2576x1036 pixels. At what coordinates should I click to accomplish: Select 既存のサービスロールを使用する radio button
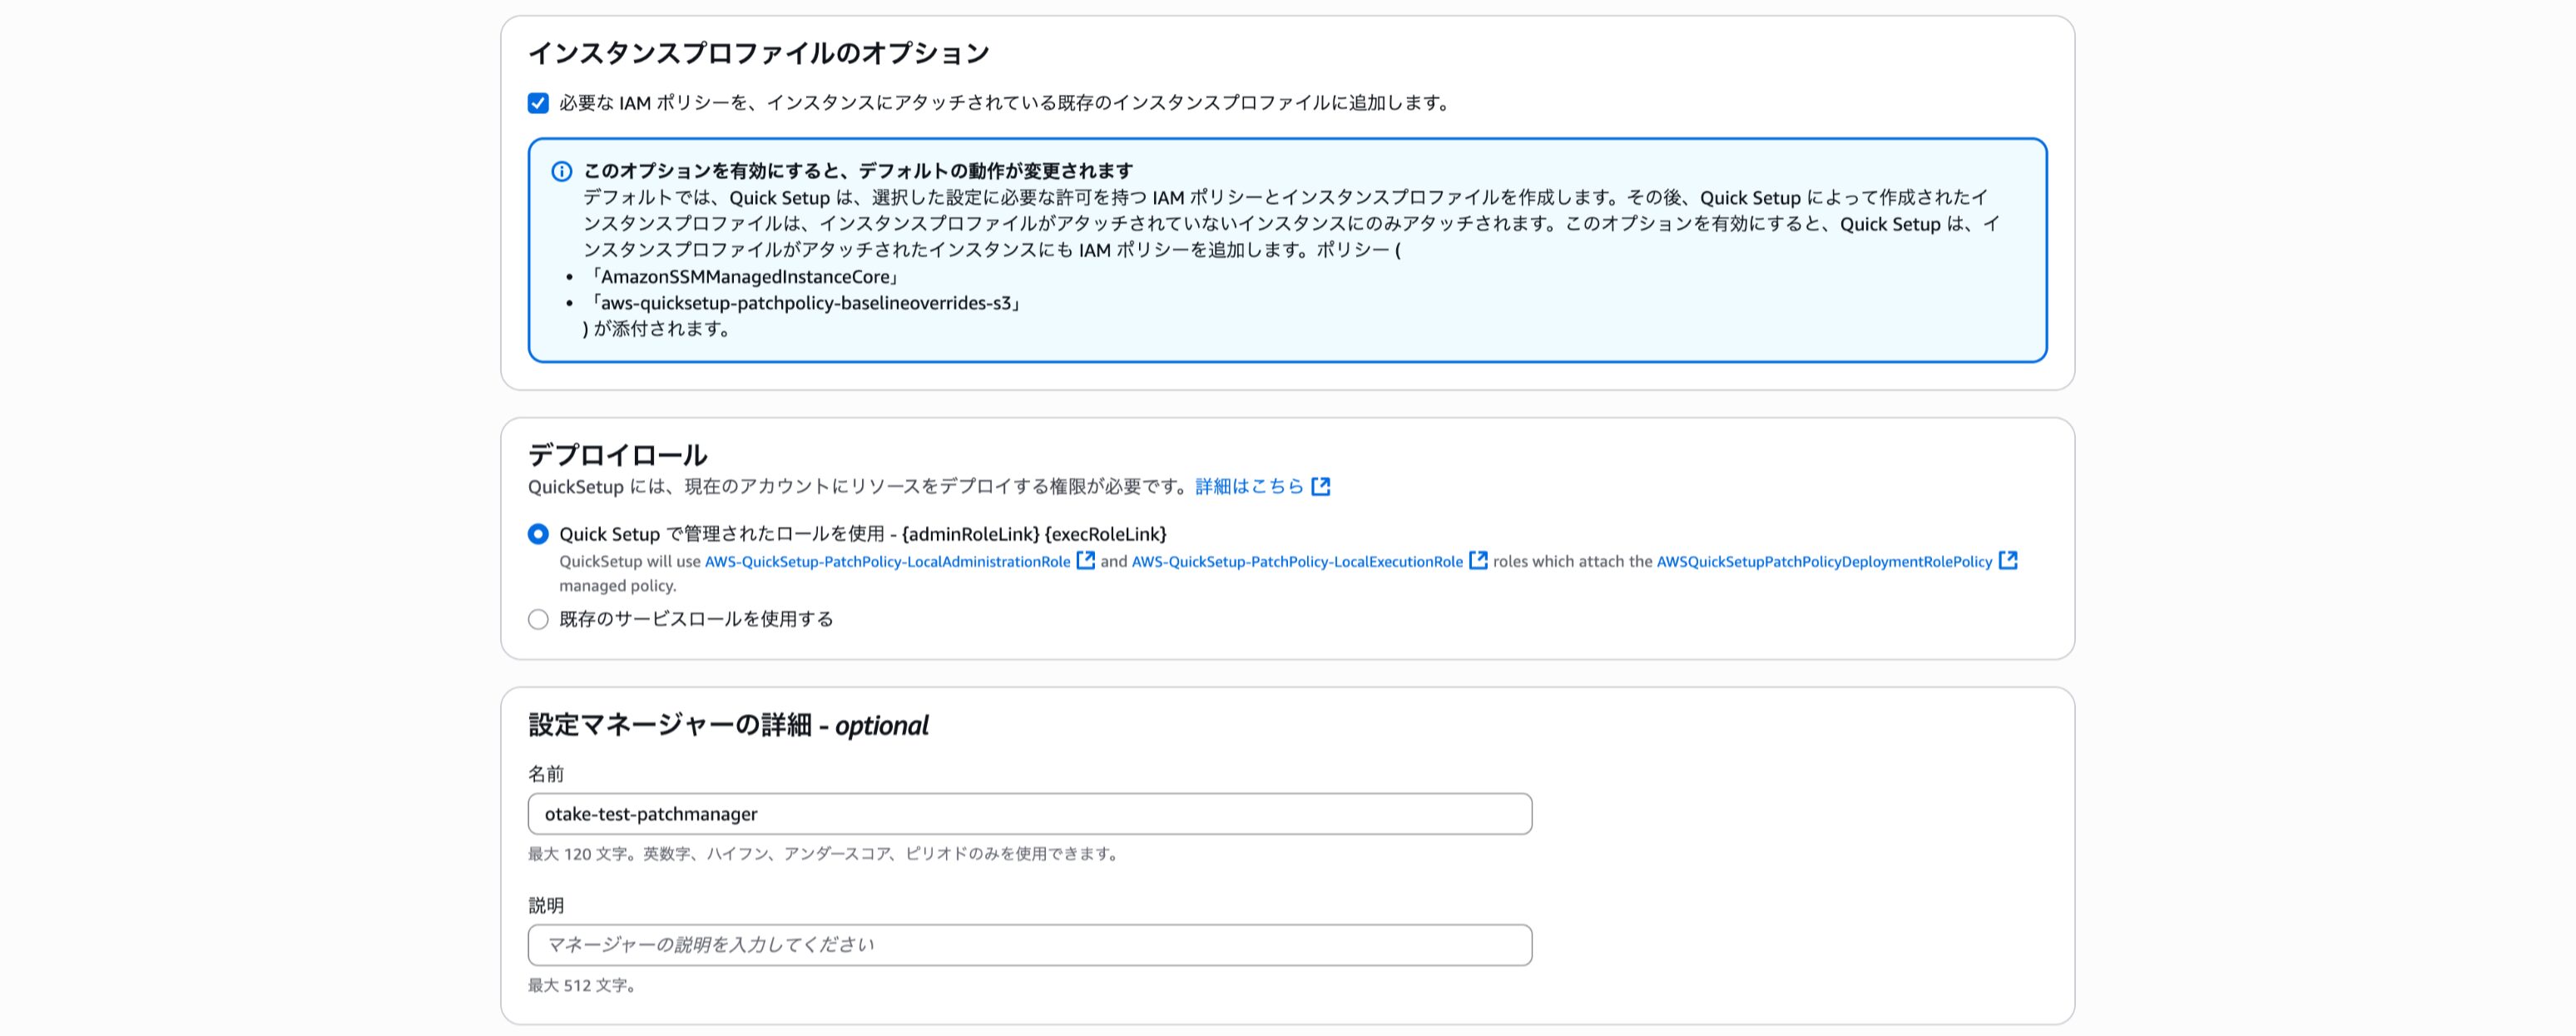(x=538, y=619)
